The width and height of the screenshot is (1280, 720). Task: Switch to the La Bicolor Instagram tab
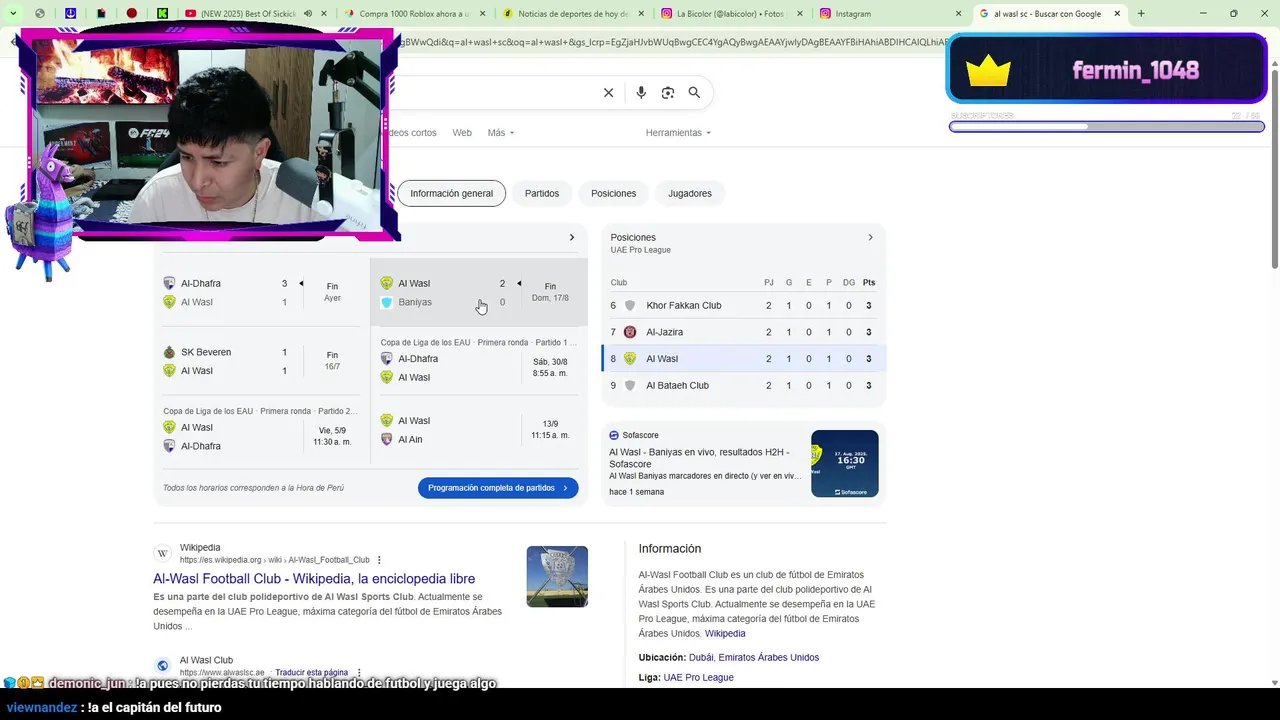[x=732, y=14]
